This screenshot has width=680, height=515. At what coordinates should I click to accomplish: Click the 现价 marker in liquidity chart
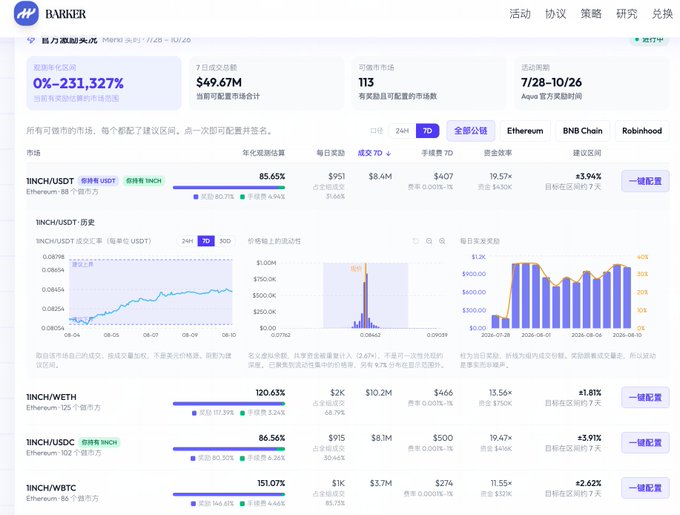pyautogui.click(x=356, y=269)
